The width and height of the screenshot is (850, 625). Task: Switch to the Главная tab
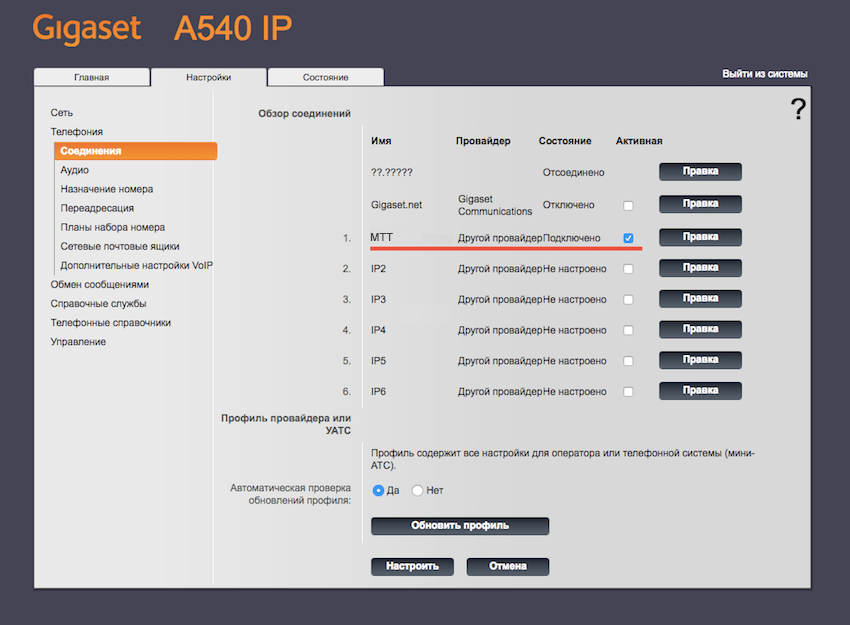tap(91, 78)
